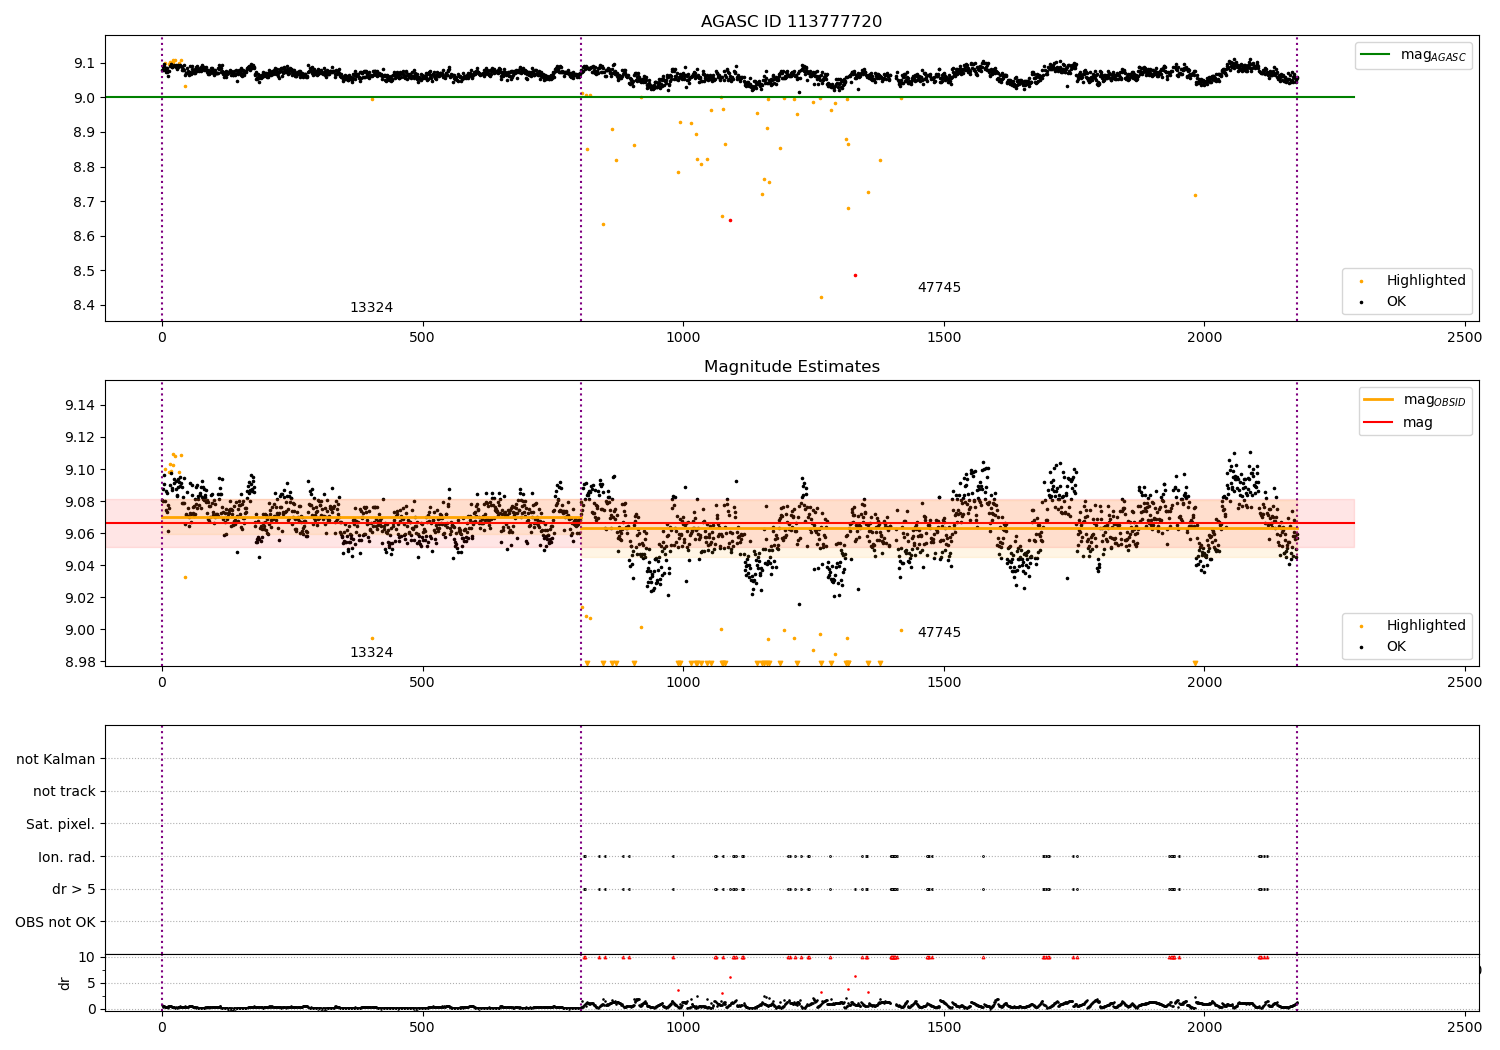Click the title 'AGASC ID 113777720'

(791, 22)
